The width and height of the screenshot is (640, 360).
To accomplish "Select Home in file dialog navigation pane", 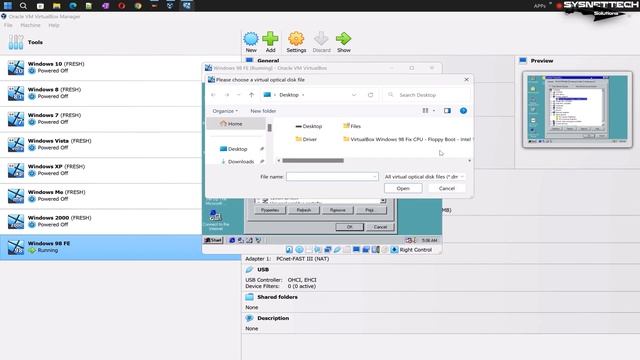I will point(236,124).
